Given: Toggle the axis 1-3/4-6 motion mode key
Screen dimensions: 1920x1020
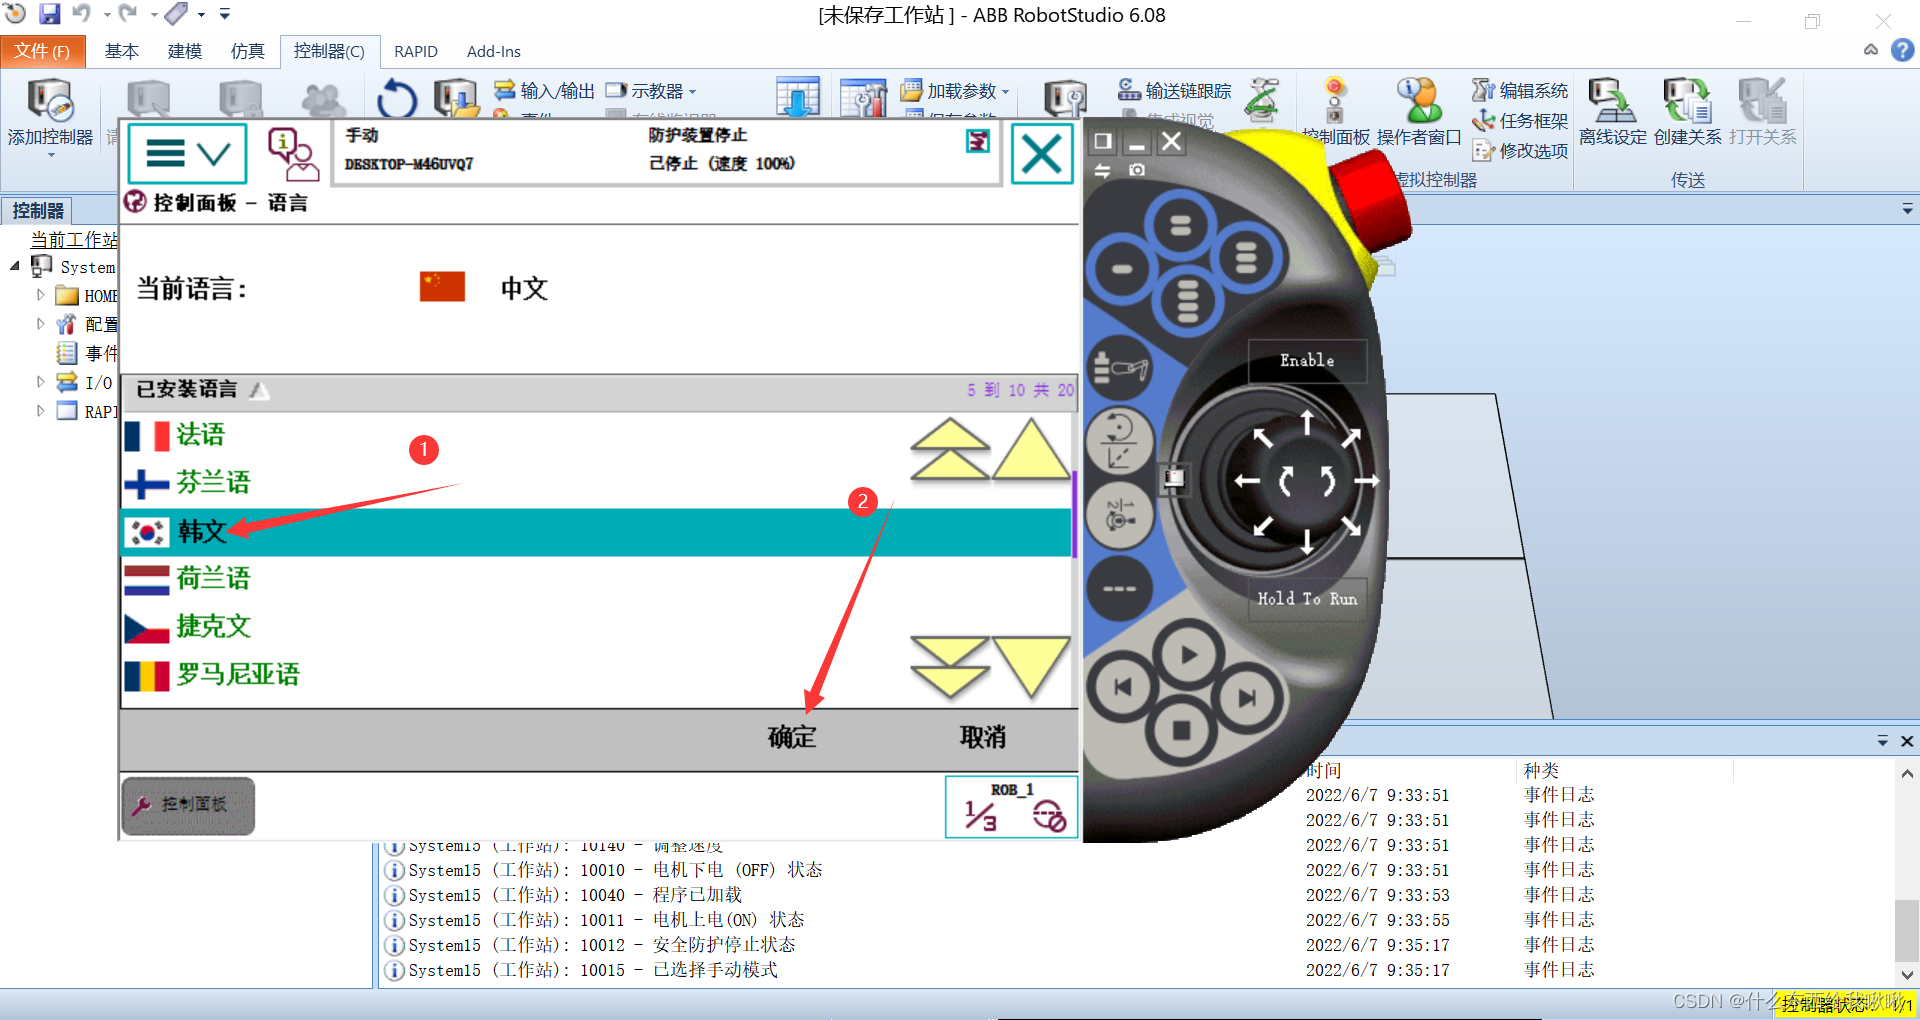Looking at the screenshot, I should tap(1120, 515).
